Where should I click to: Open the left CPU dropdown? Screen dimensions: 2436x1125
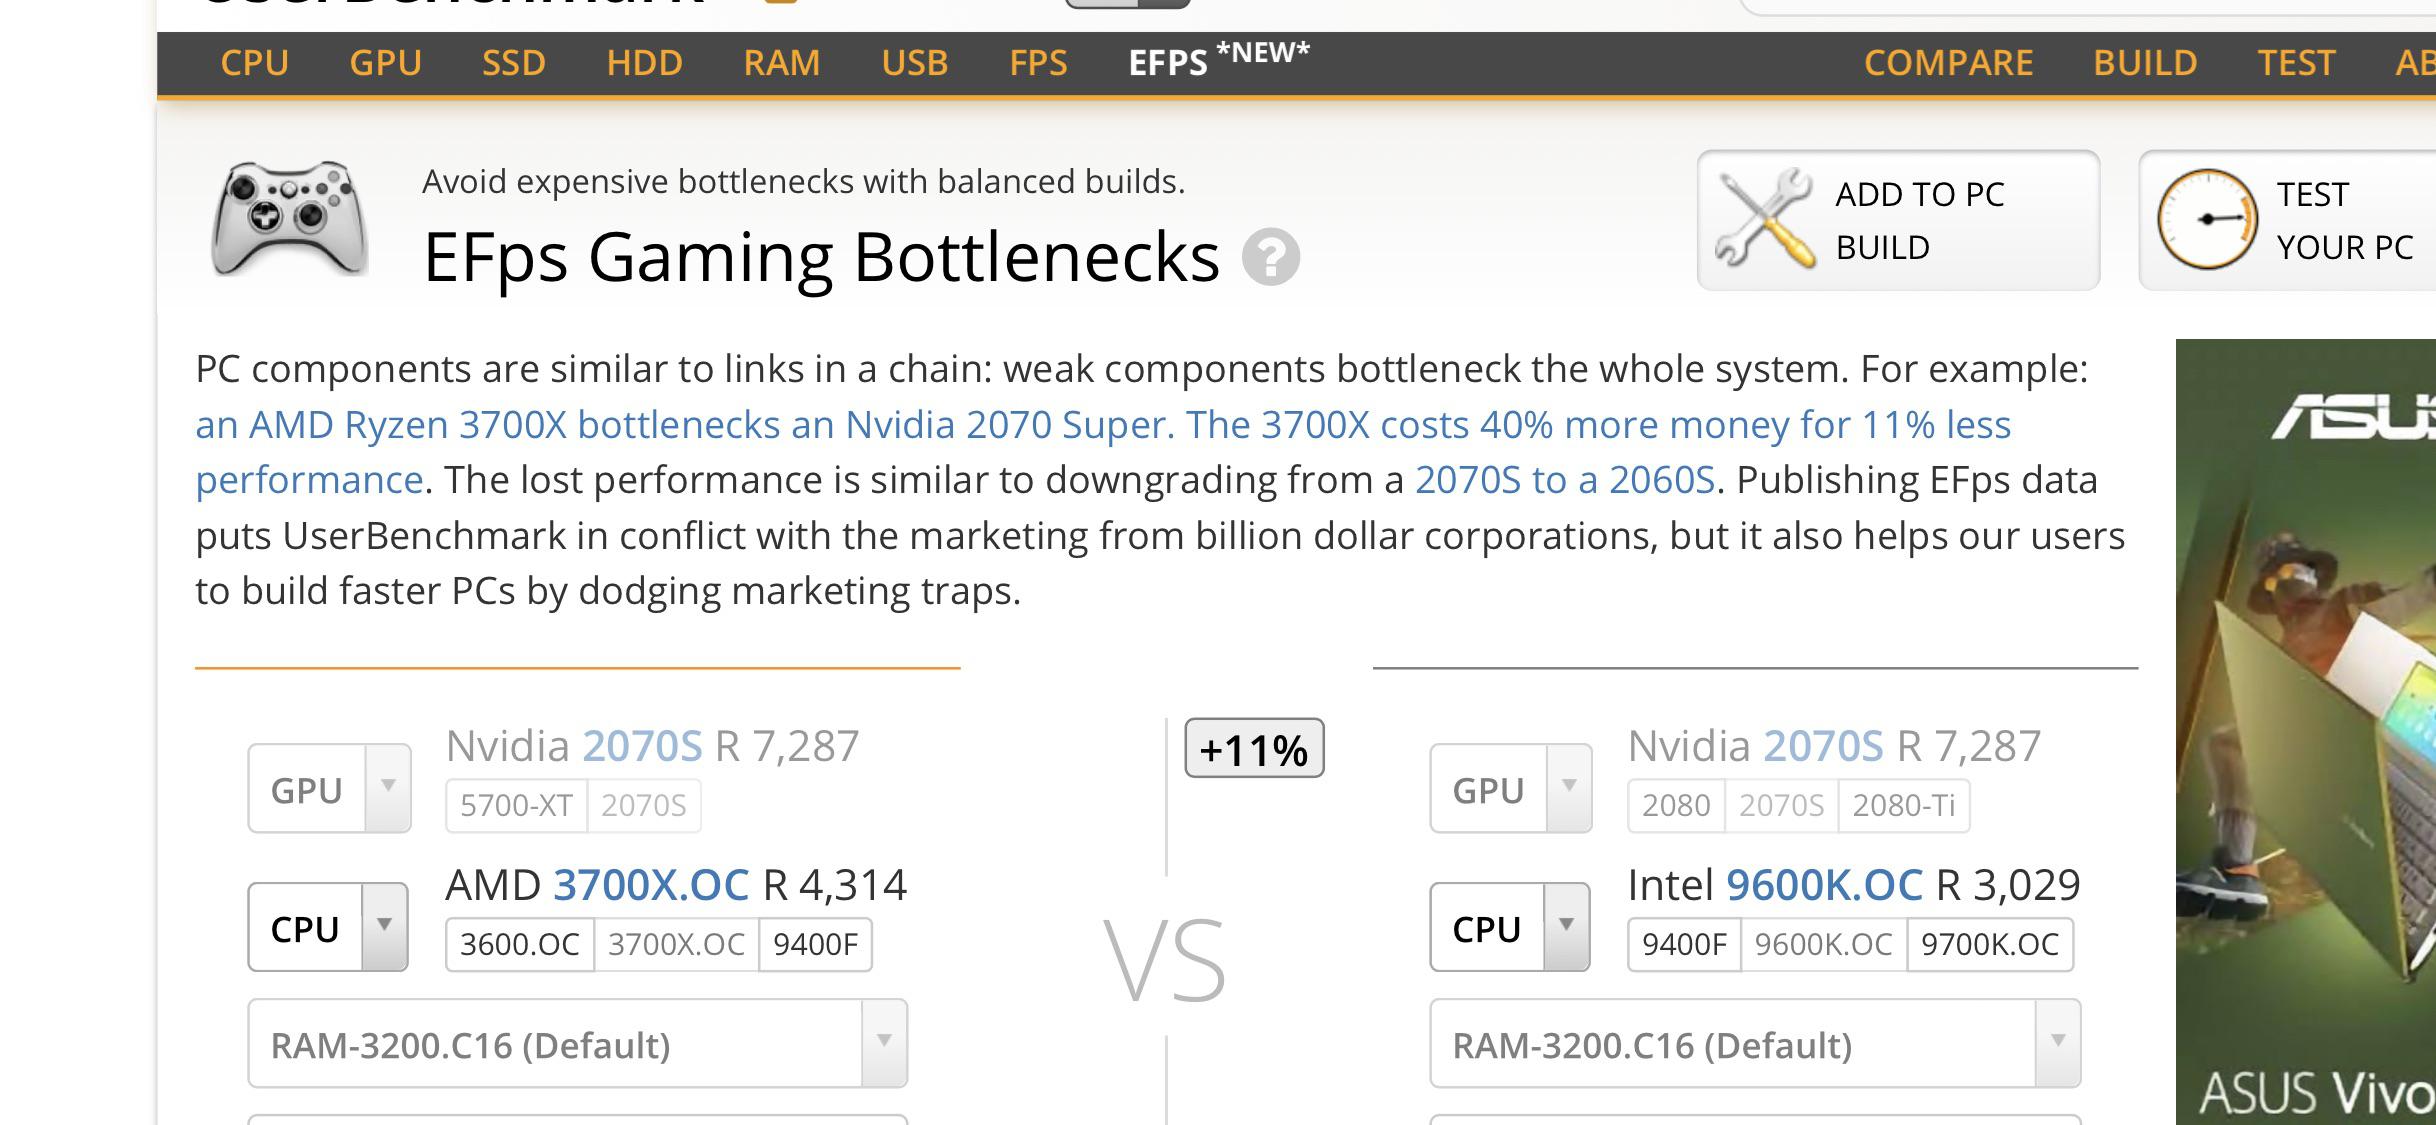pos(328,928)
